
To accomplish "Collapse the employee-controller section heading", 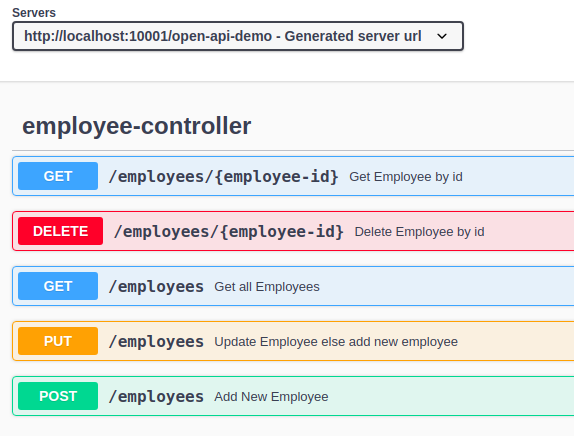I will 137,126.
